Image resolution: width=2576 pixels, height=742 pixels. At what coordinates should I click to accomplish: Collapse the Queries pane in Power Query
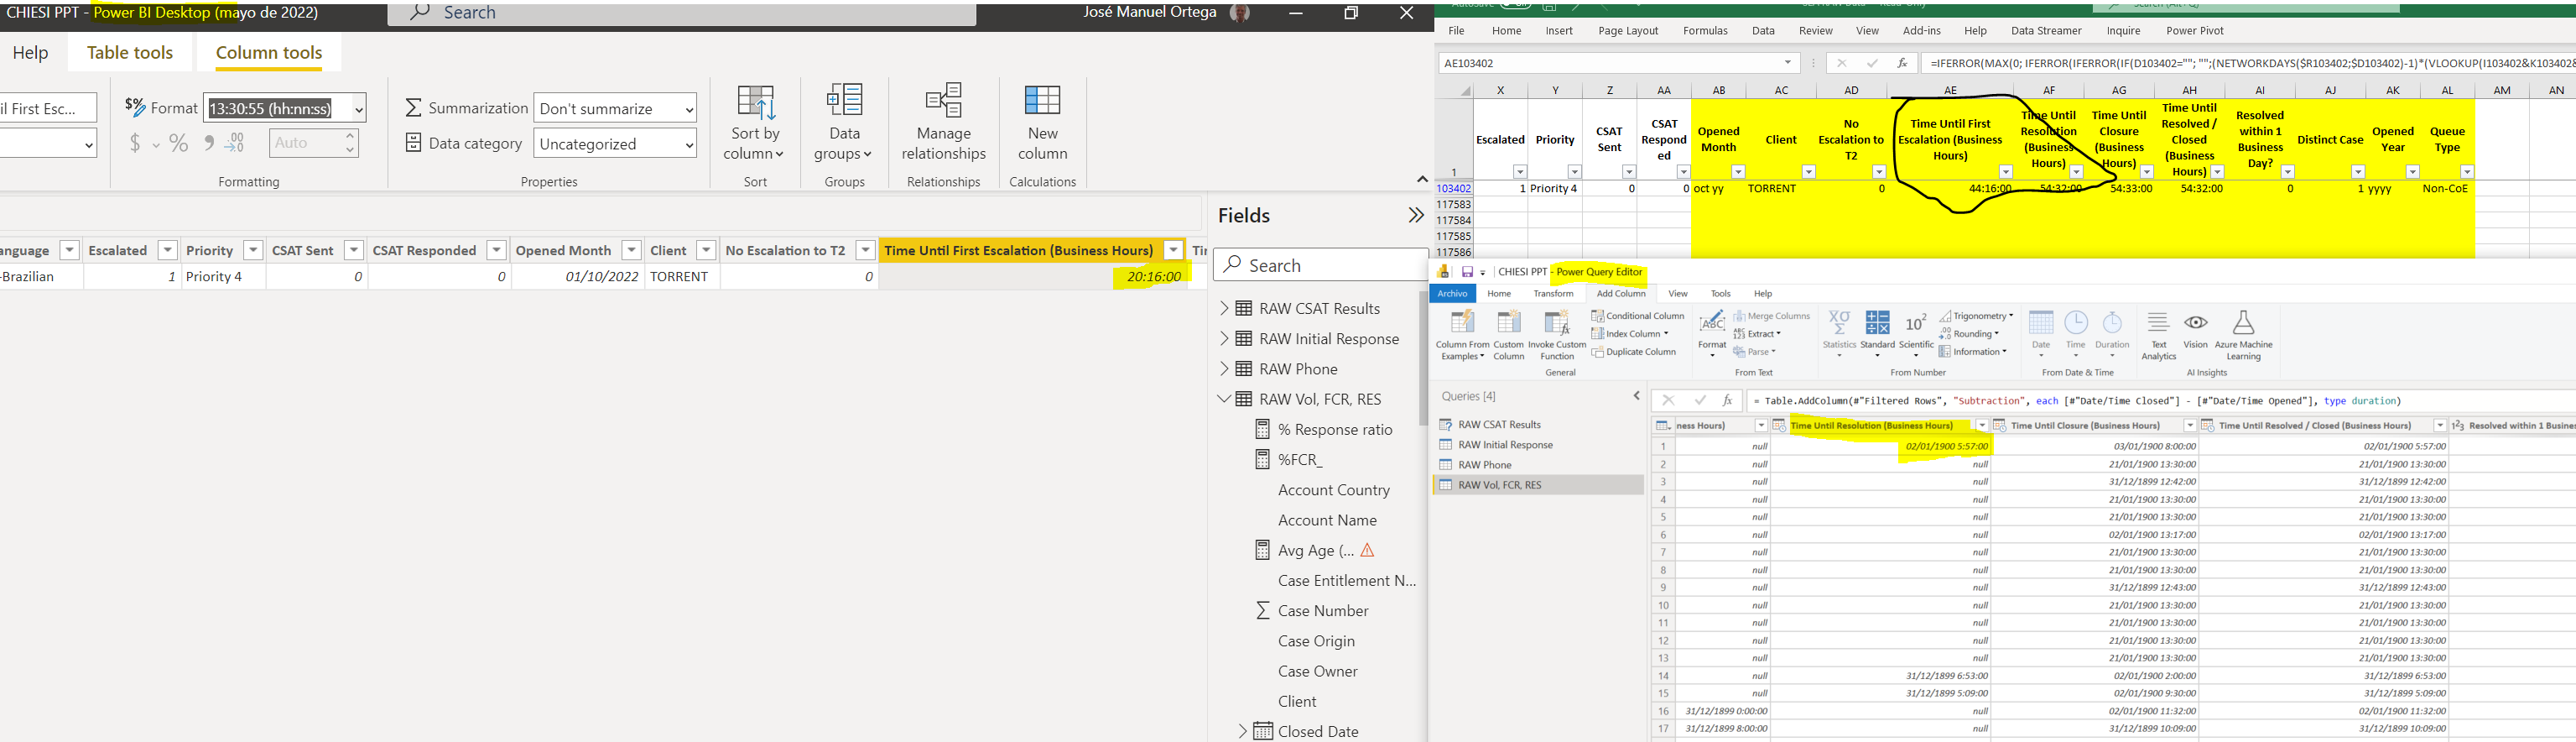tap(1636, 396)
